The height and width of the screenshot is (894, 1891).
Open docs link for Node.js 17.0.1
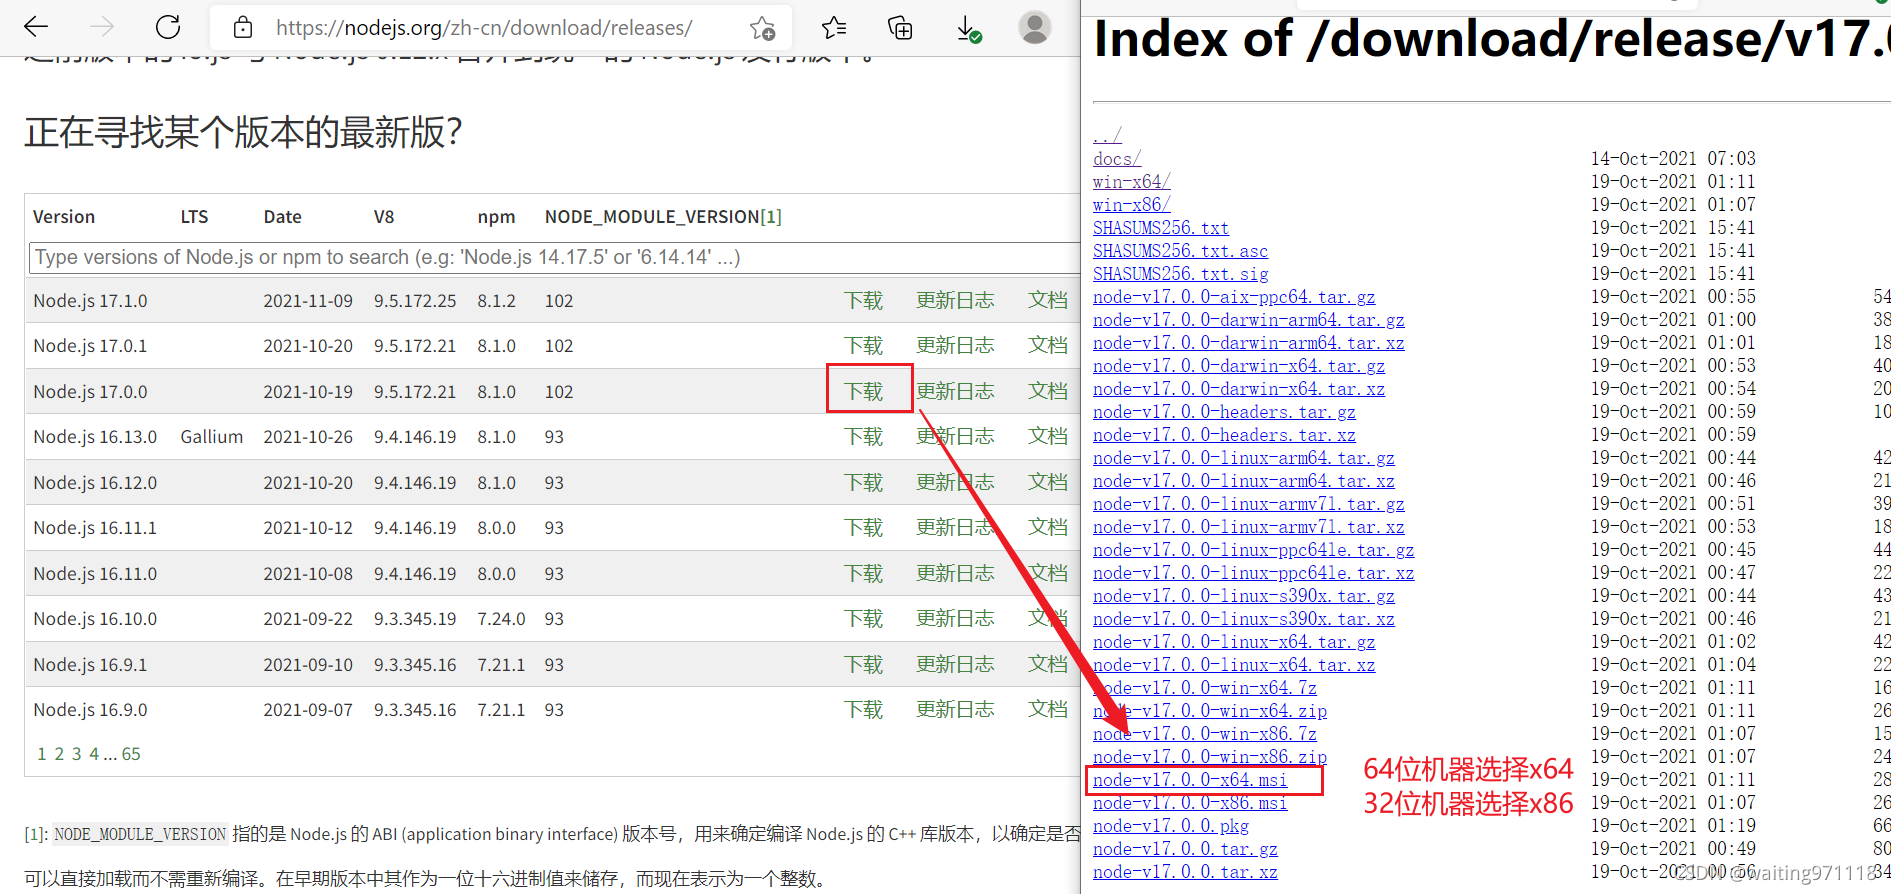click(x=1048, y=345)
